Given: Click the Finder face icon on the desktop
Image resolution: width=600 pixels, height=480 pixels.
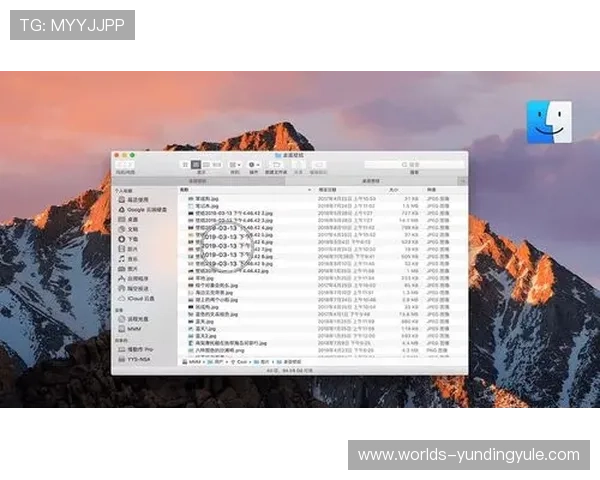Looking at the screenshot, I should pos(549,122).
